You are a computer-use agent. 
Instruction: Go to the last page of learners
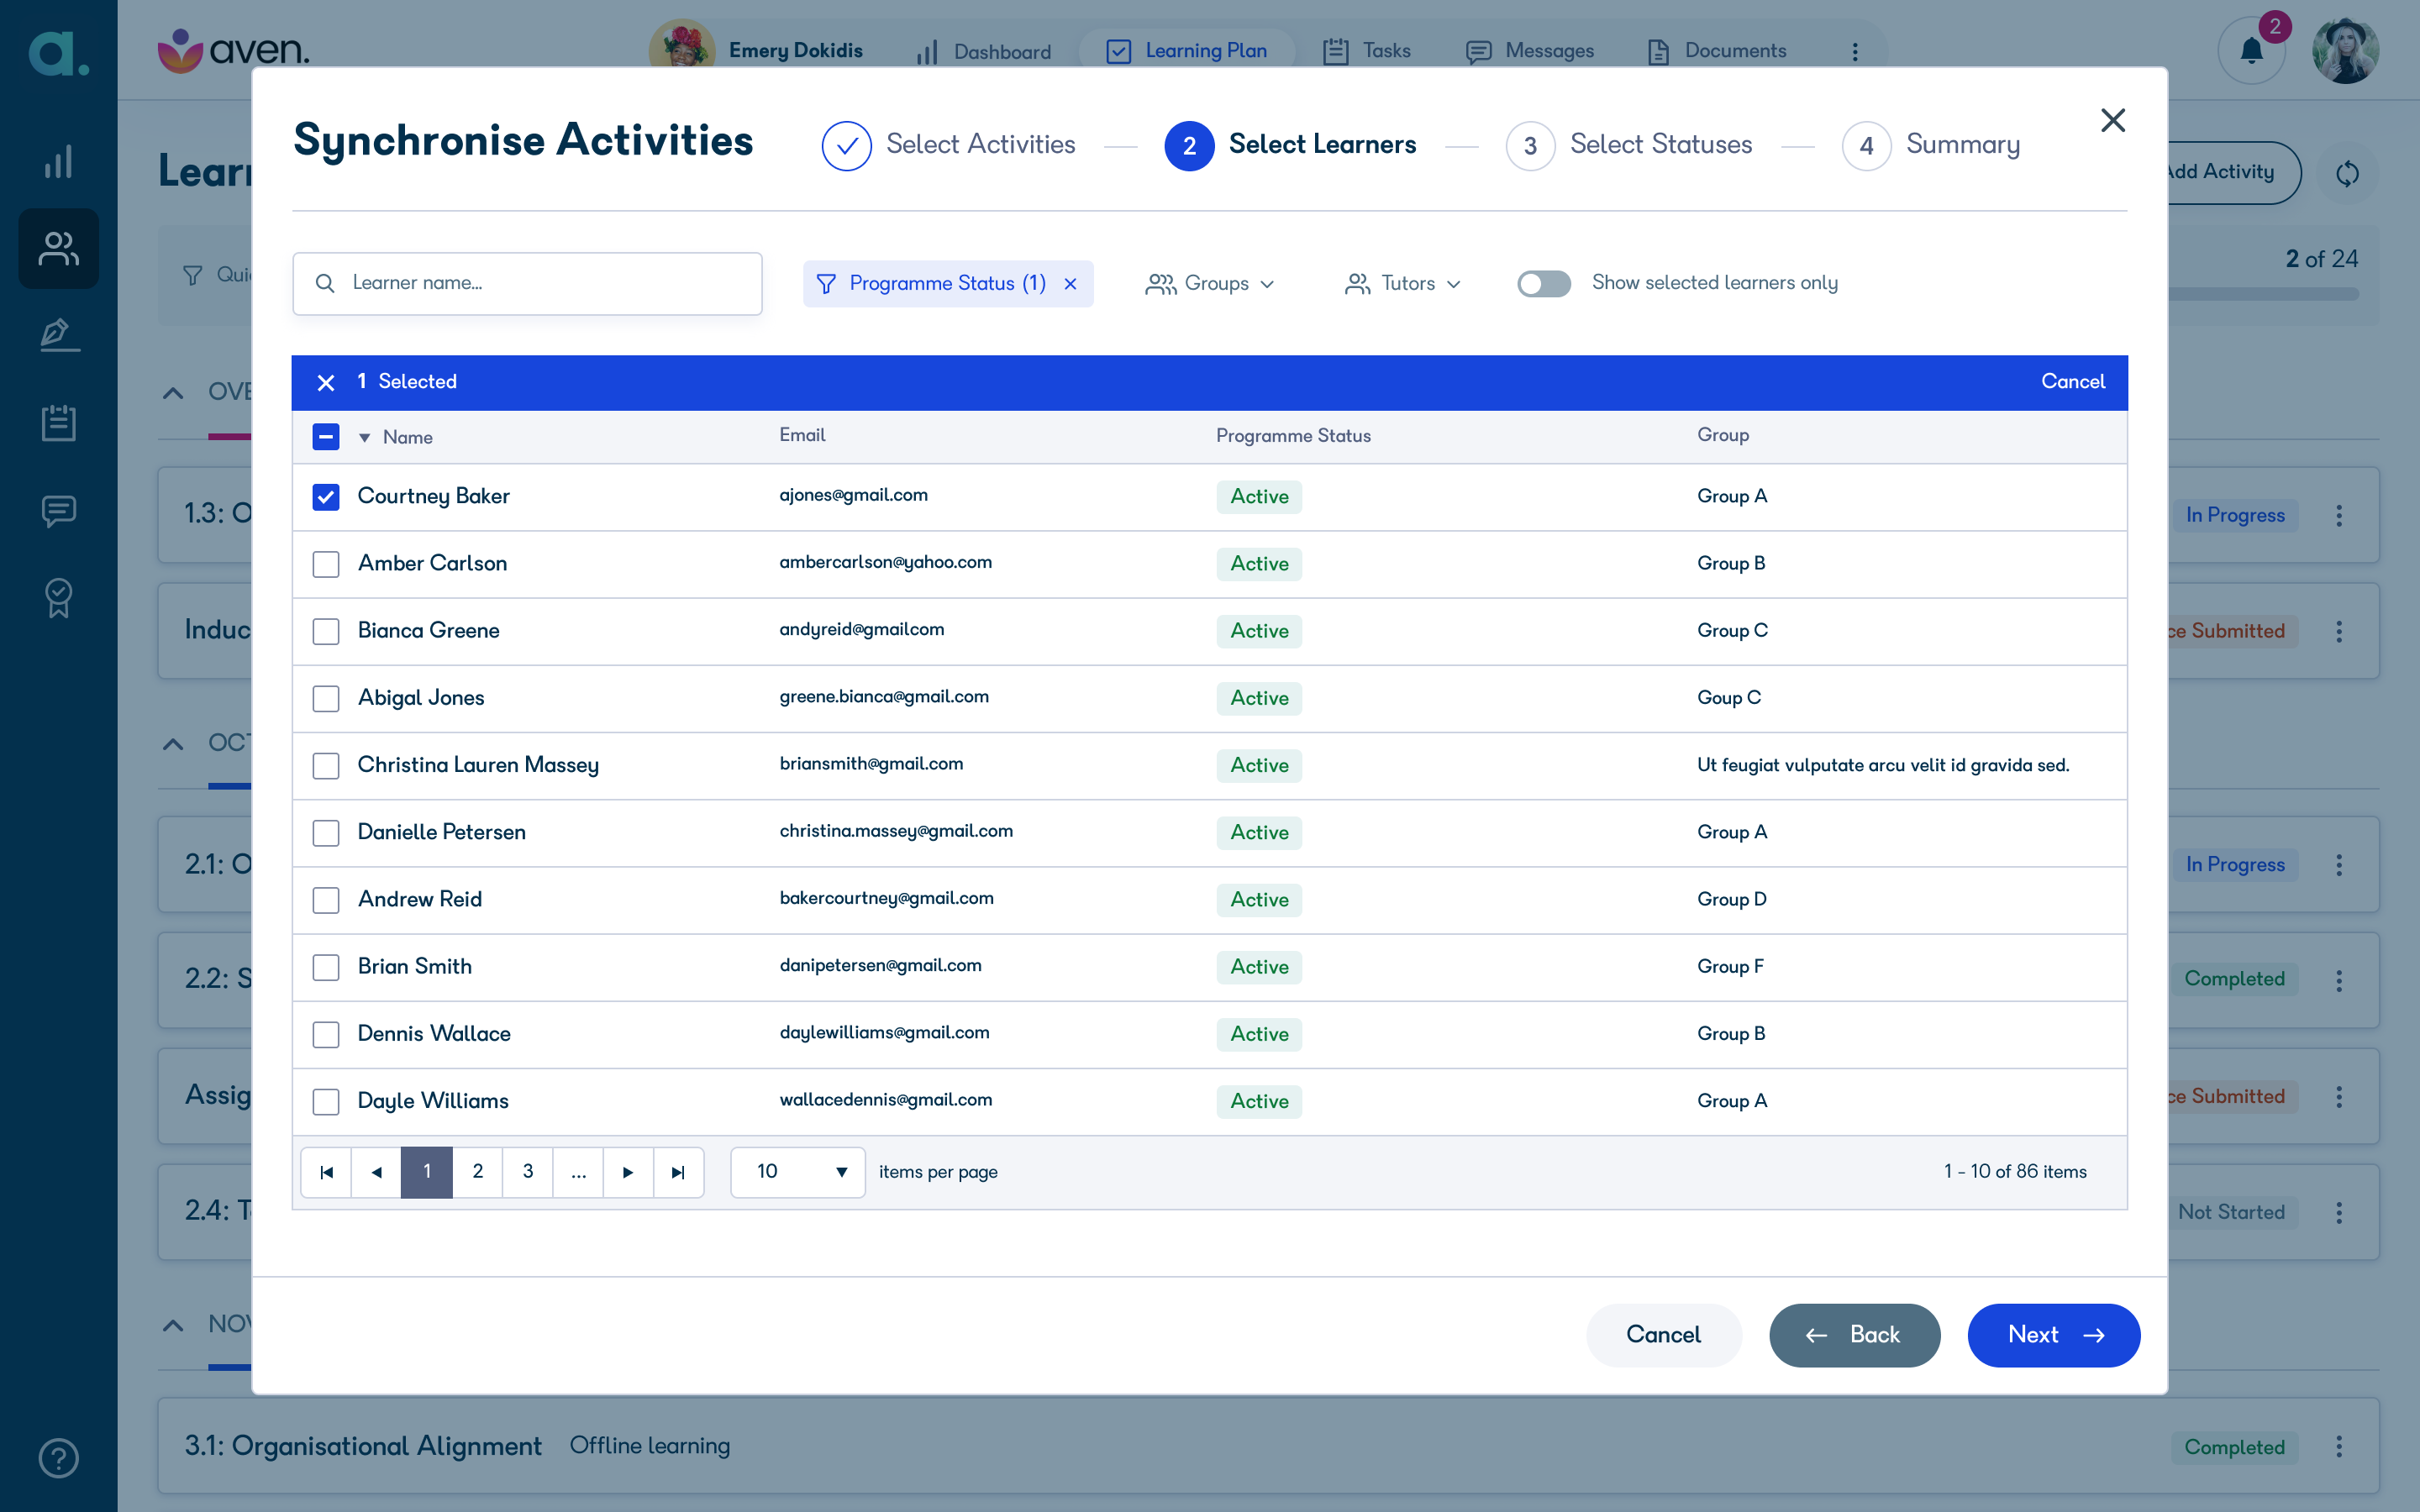(x=678, y=1172)
